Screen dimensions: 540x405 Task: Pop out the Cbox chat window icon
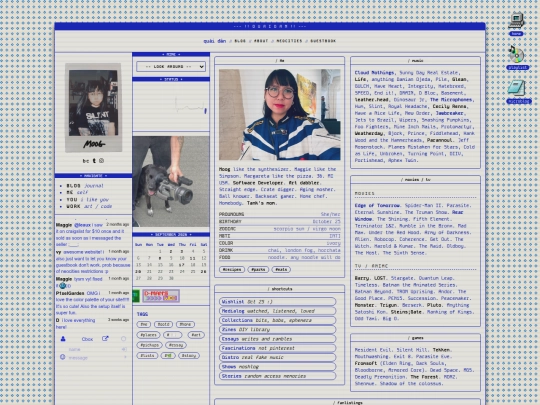click(105, 339)
